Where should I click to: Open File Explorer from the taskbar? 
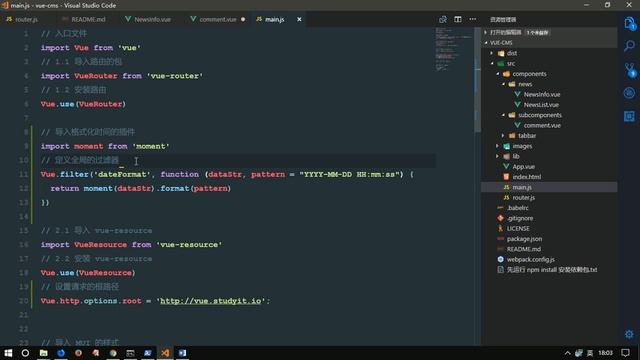pyautogui.click(x=44, y=353)
